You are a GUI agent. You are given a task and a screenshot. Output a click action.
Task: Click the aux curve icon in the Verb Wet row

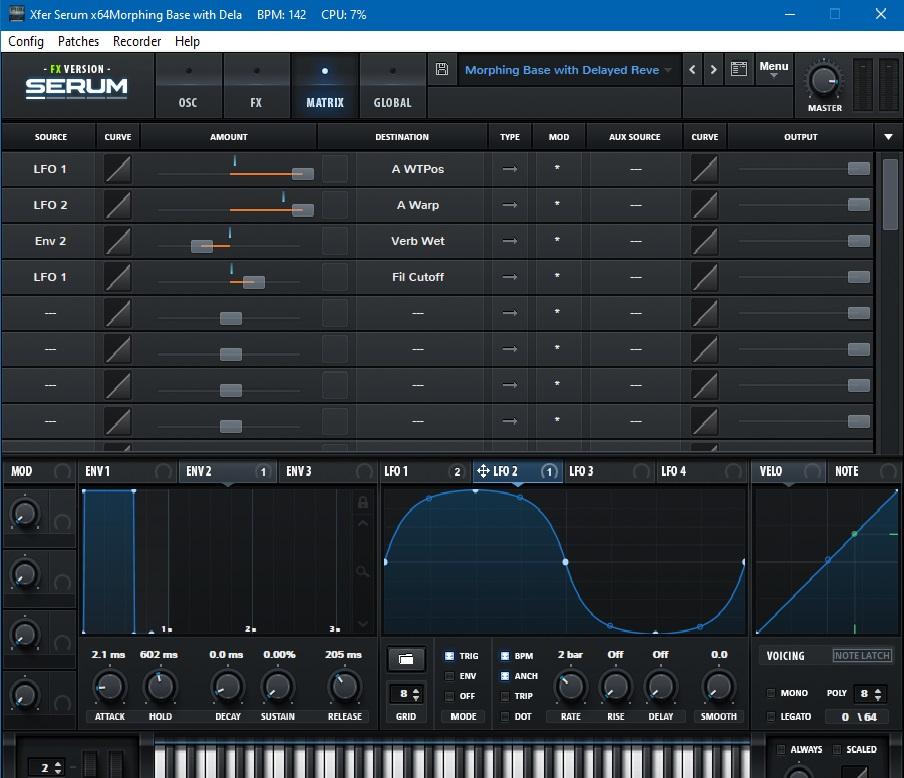click(705, 241)
